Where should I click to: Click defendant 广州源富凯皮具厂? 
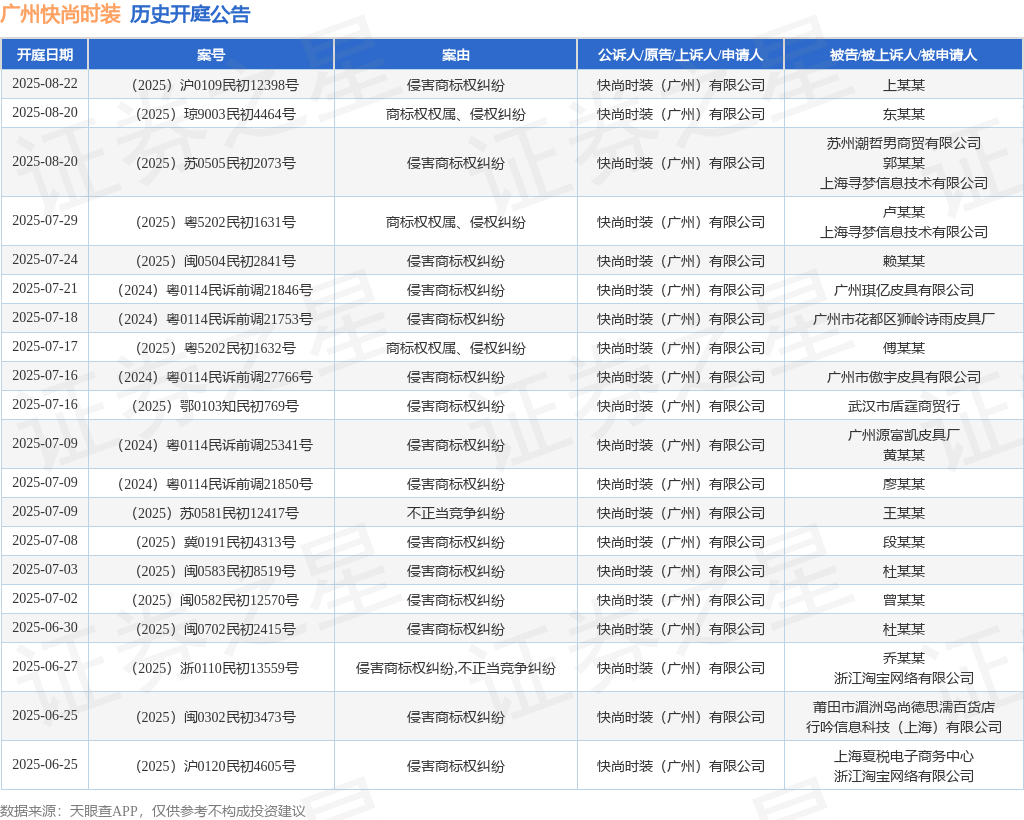tap(904, 435)
